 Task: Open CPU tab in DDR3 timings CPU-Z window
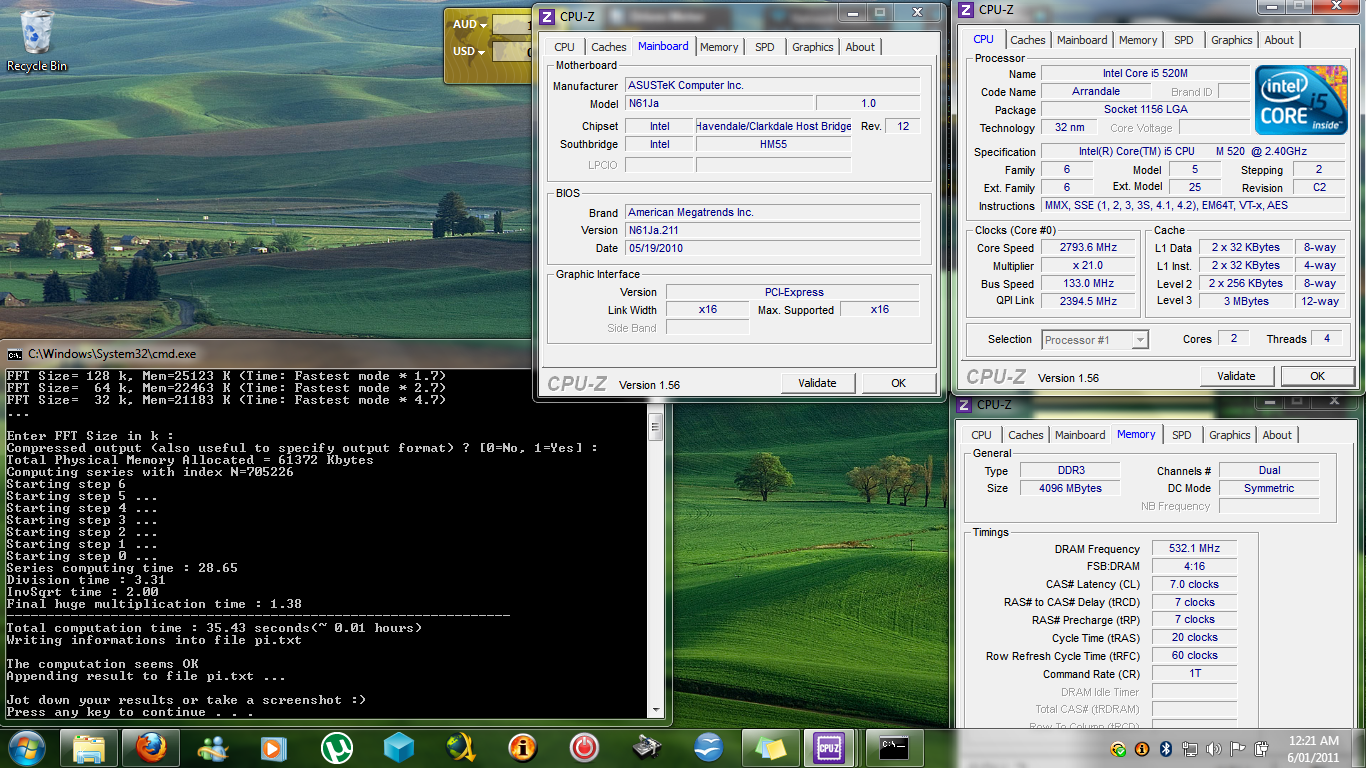pos(982,435)
